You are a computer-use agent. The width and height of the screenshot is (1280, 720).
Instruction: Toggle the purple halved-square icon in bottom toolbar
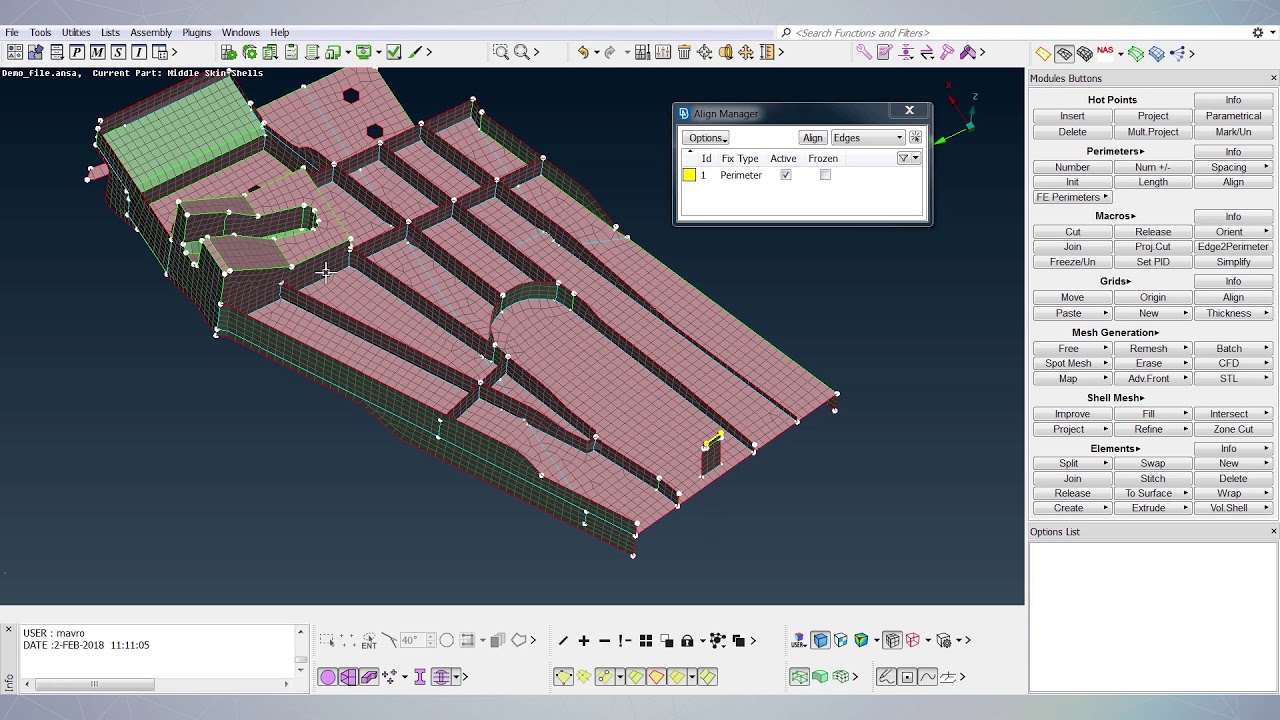click(348, 677)
